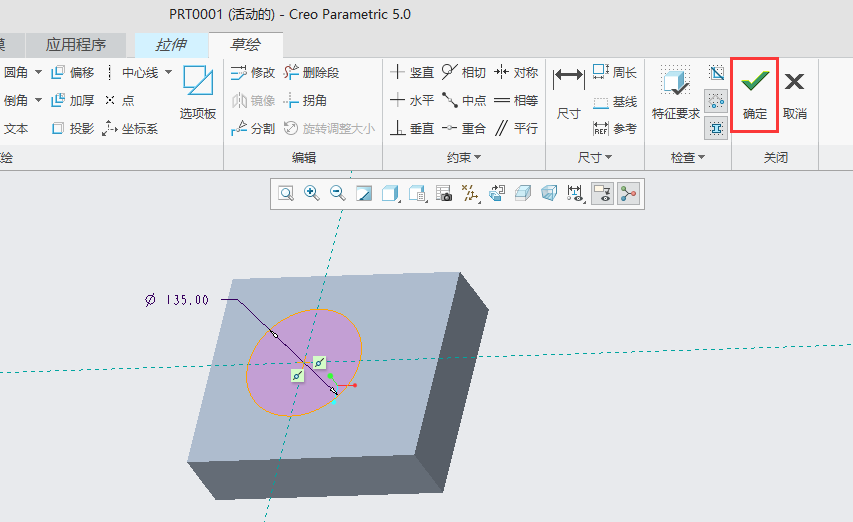Zoom out using the magnifier minus icon

338,194
